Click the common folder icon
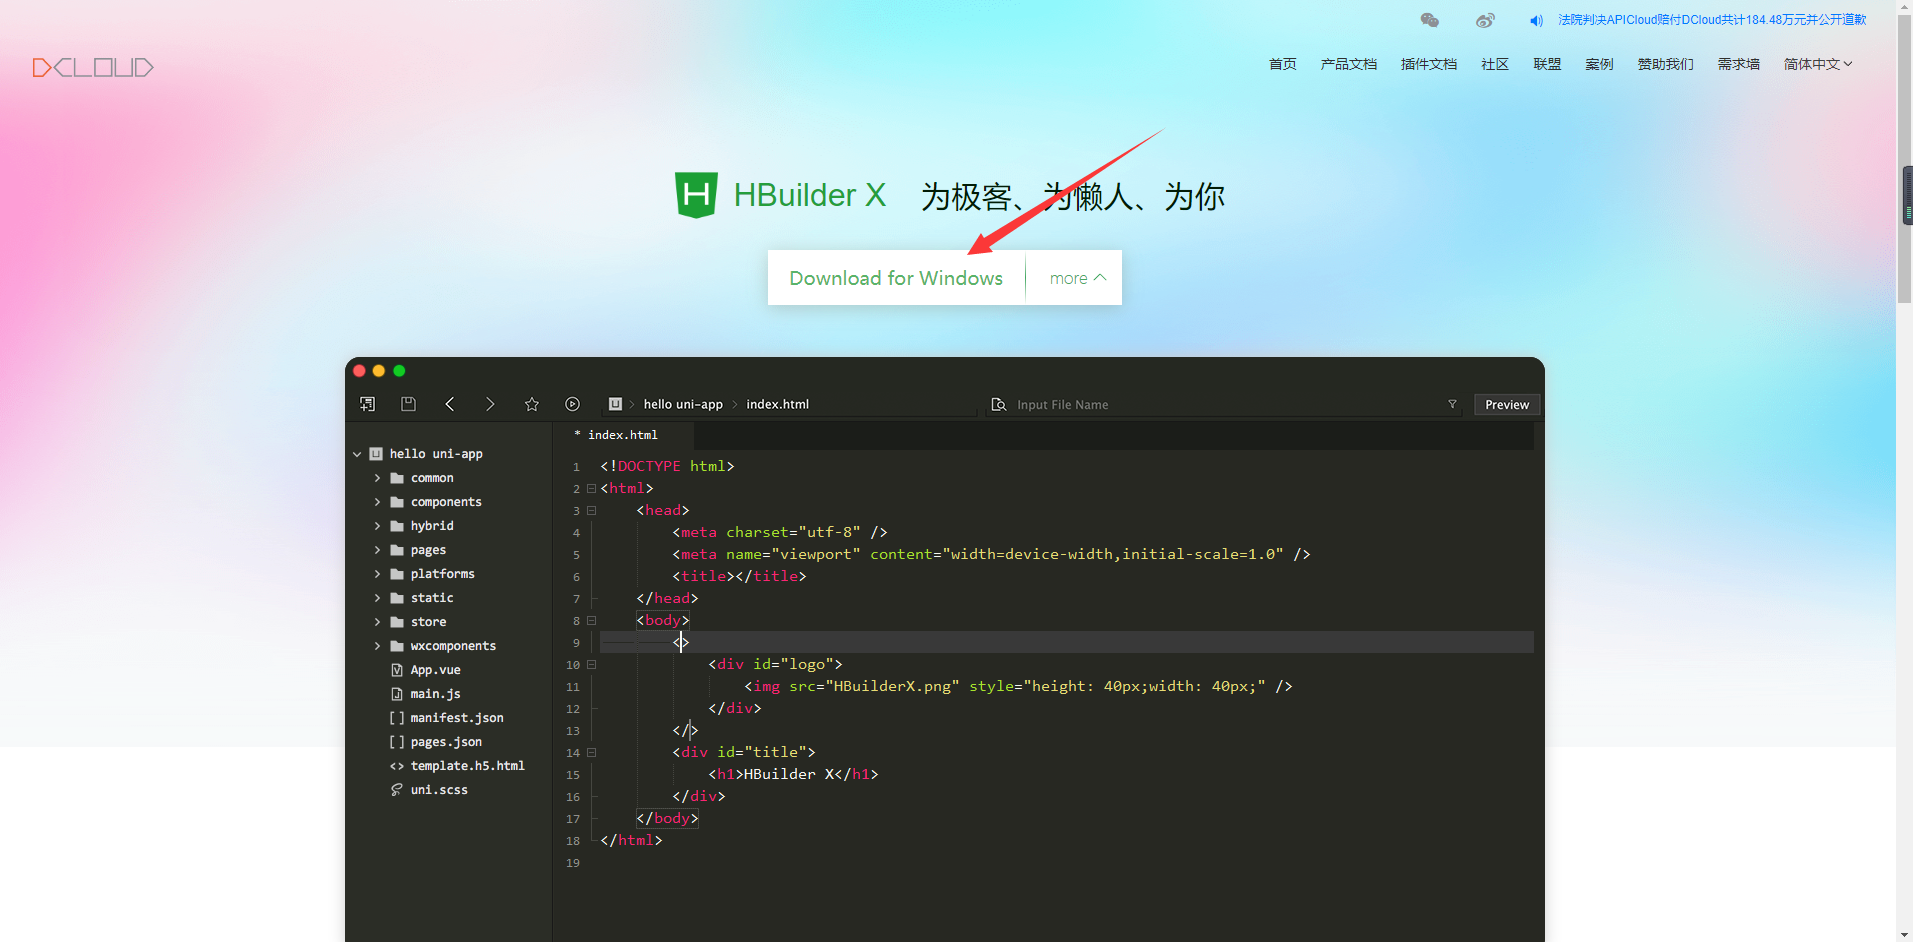The image size is (1913, 942). pyautogui.click(x=397, y=478)
